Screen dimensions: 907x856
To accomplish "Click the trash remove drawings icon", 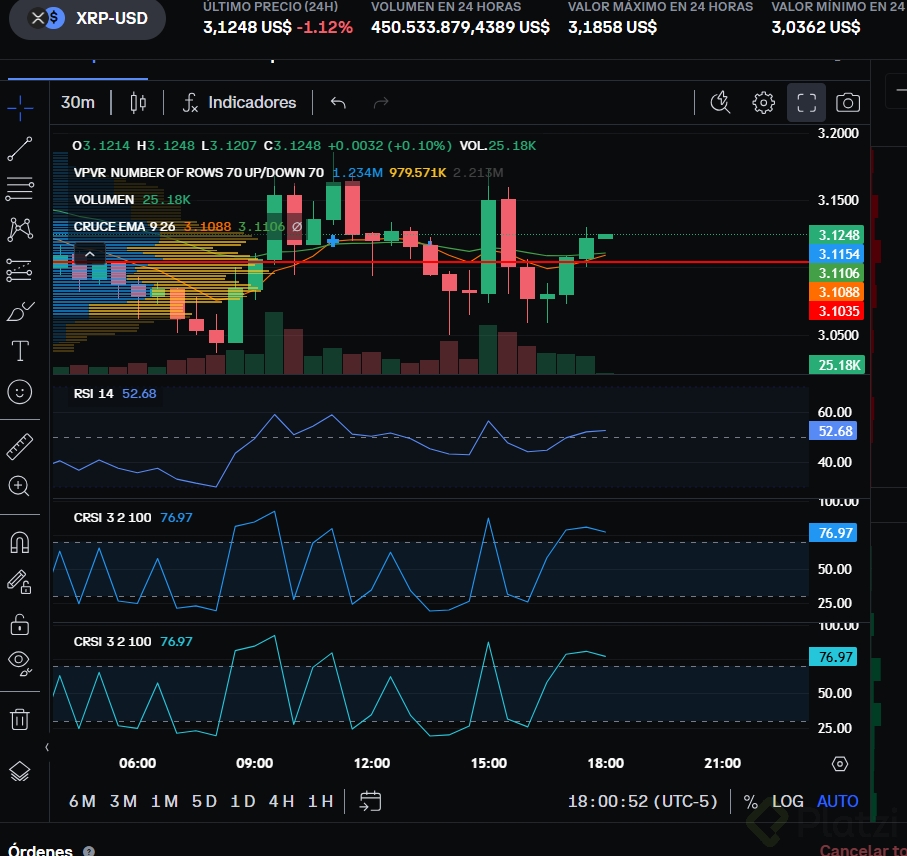I will coord(20,720).
